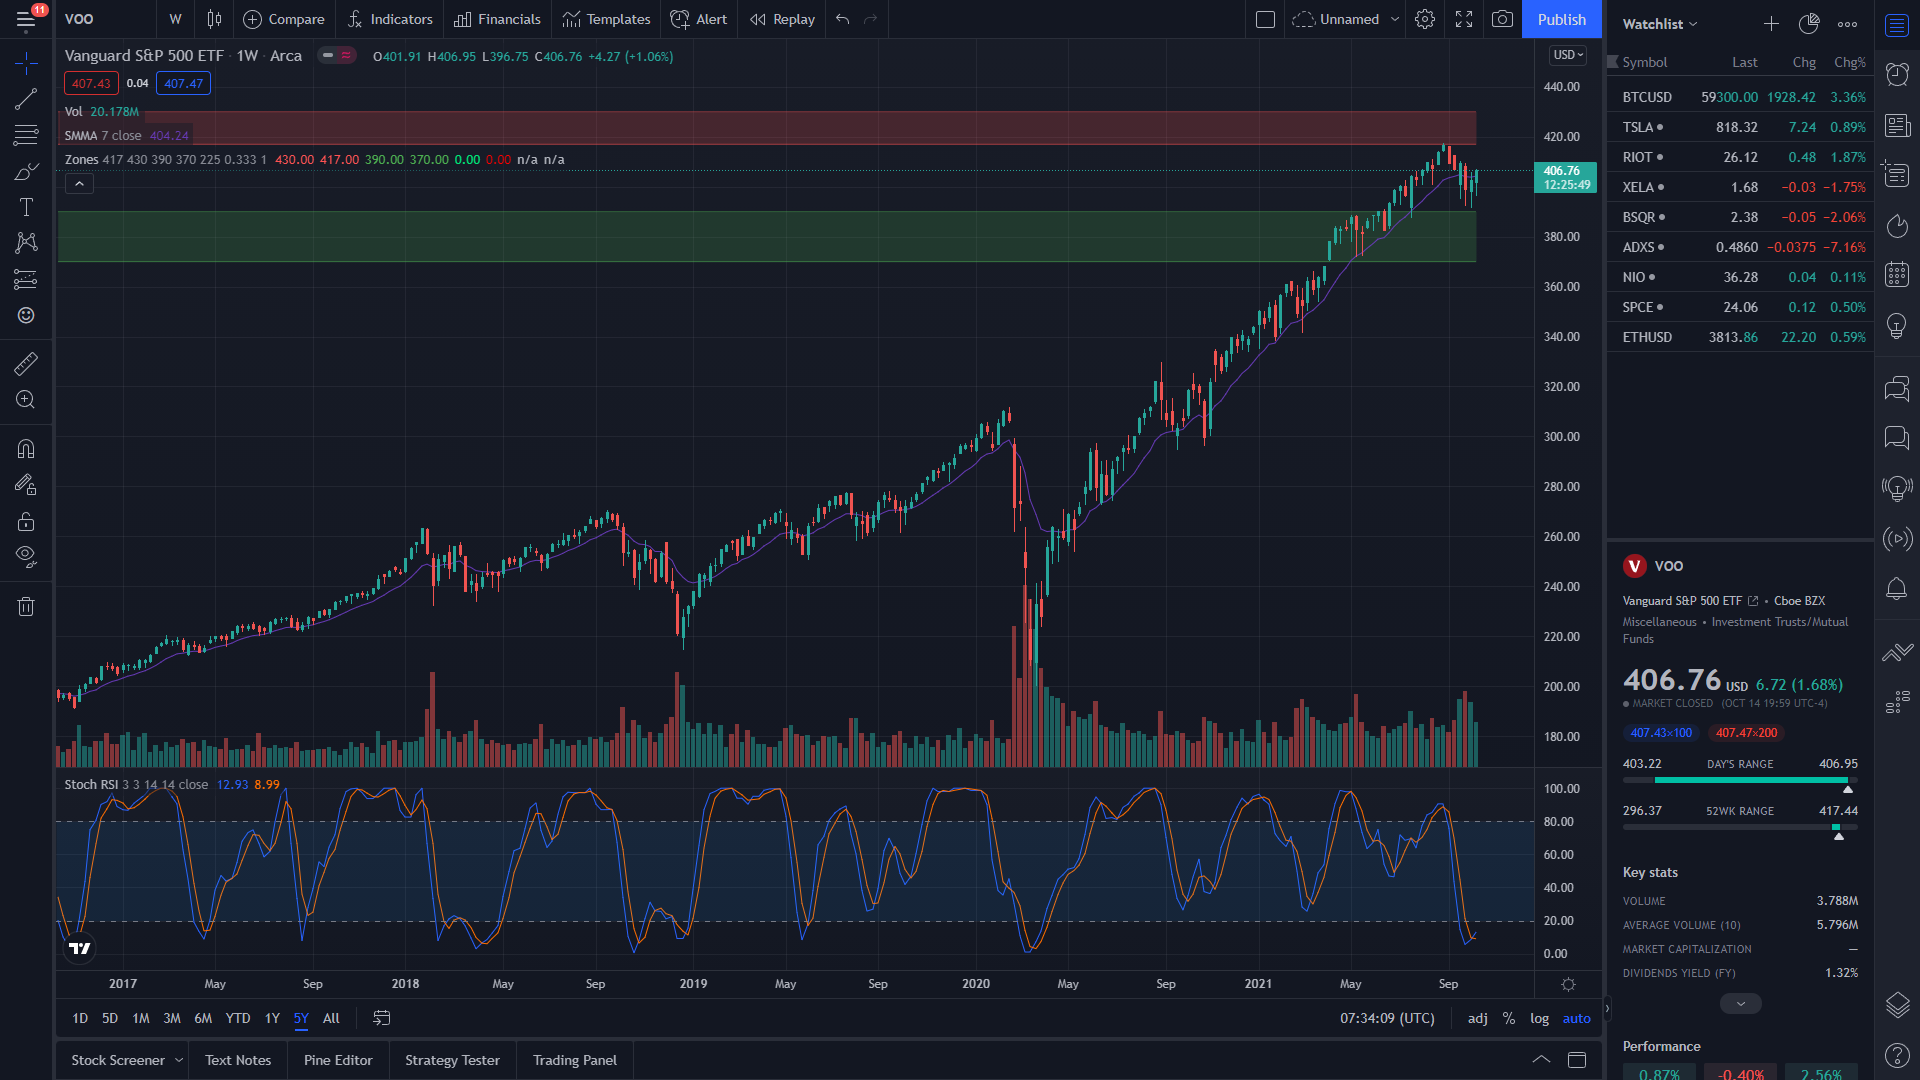The height and width of the screenshot is (1080, 1920).
Task: Open the chart patterns tool
Action: tap(26, 243)
